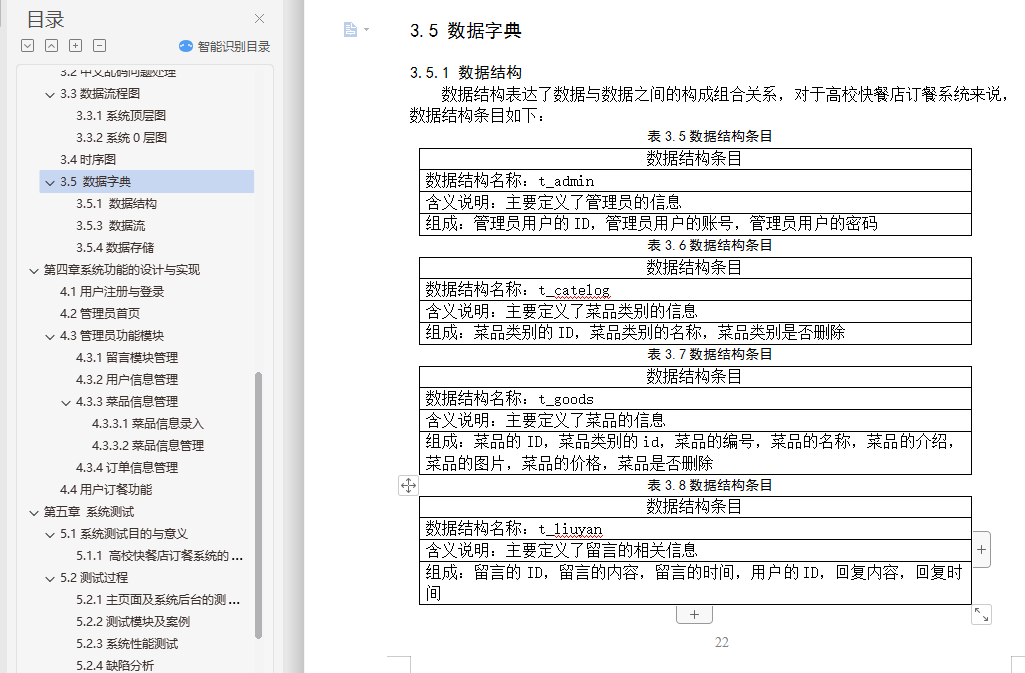Collapse the 第四章 outline chapter
Viewport: 1025px width, 673px height.
tap(34, 271)
